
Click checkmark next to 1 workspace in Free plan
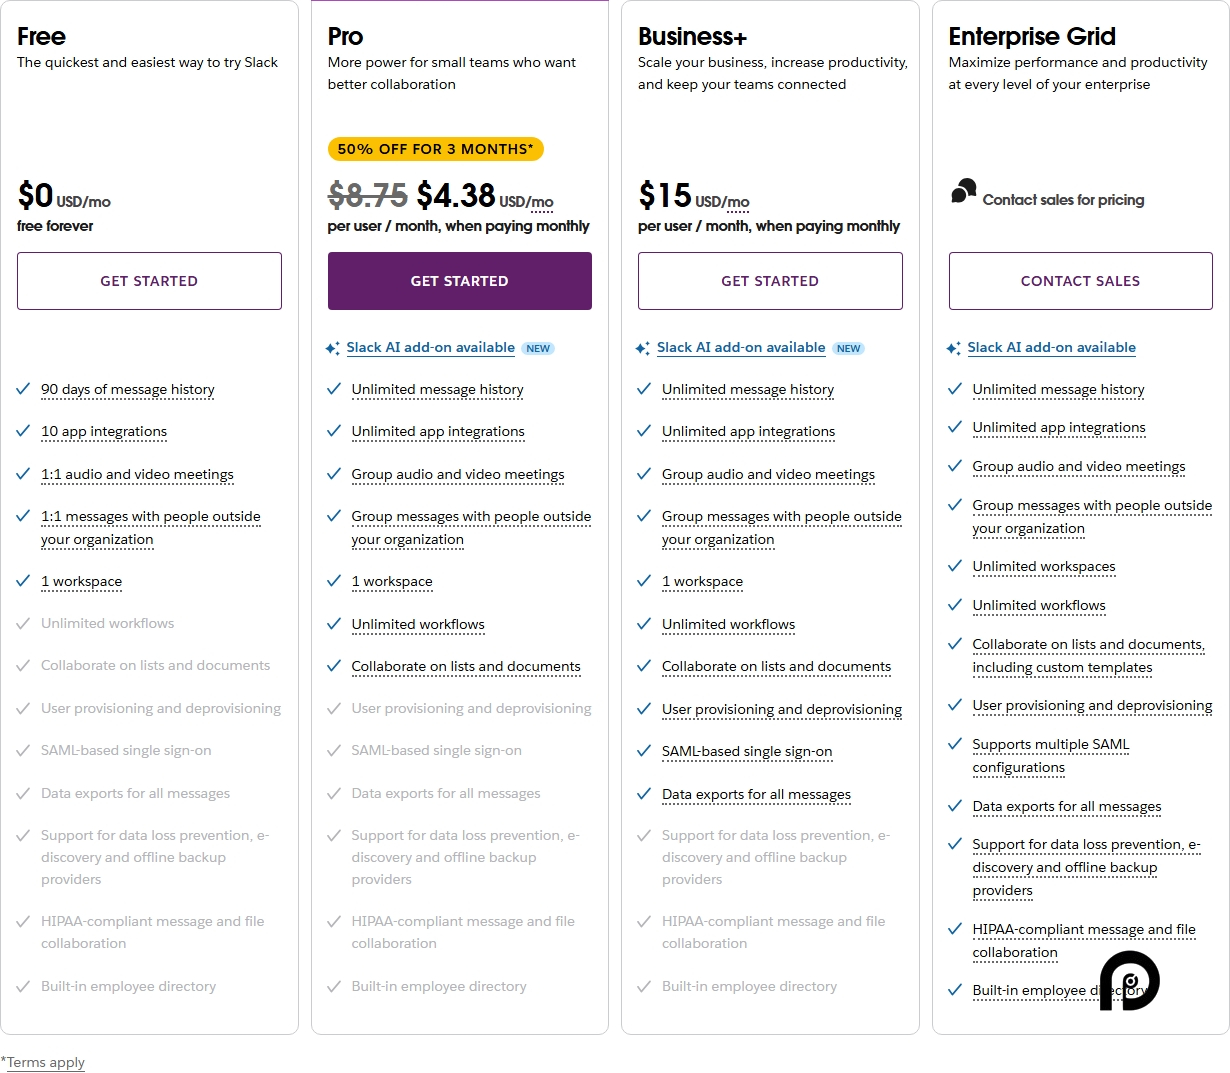click(23, 581)
